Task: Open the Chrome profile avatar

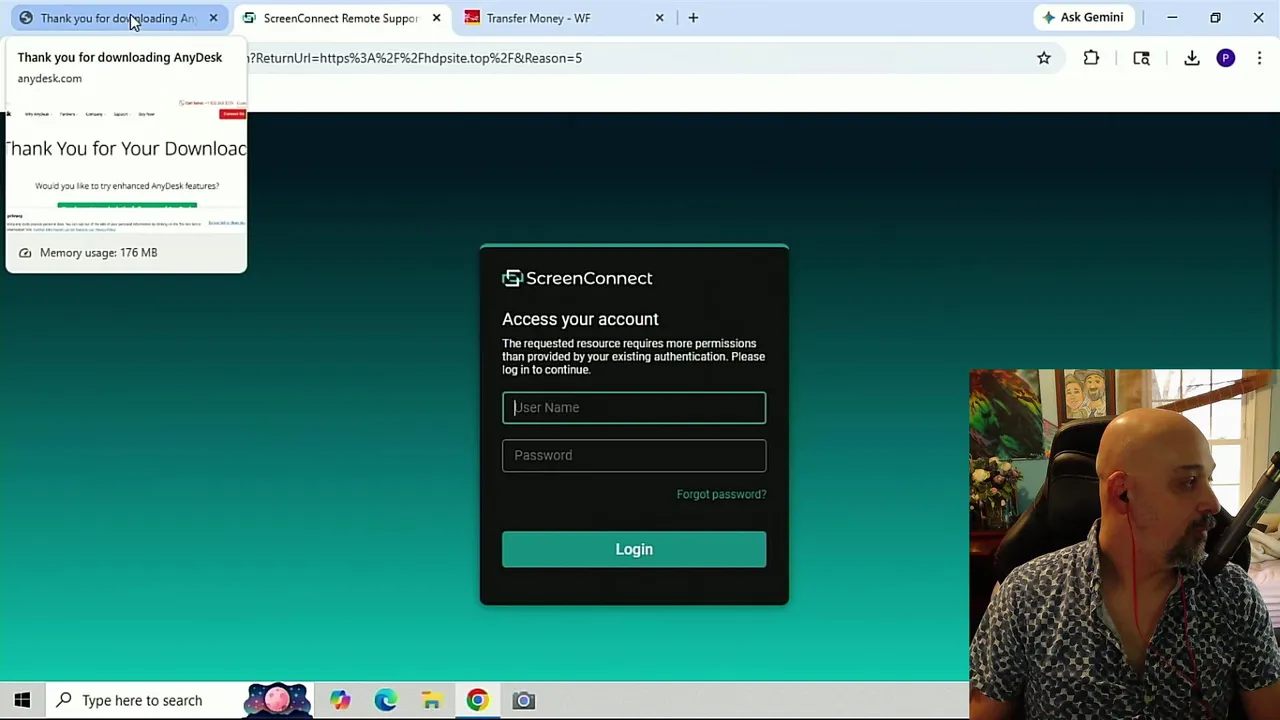Action: [x=1226, y=58]
